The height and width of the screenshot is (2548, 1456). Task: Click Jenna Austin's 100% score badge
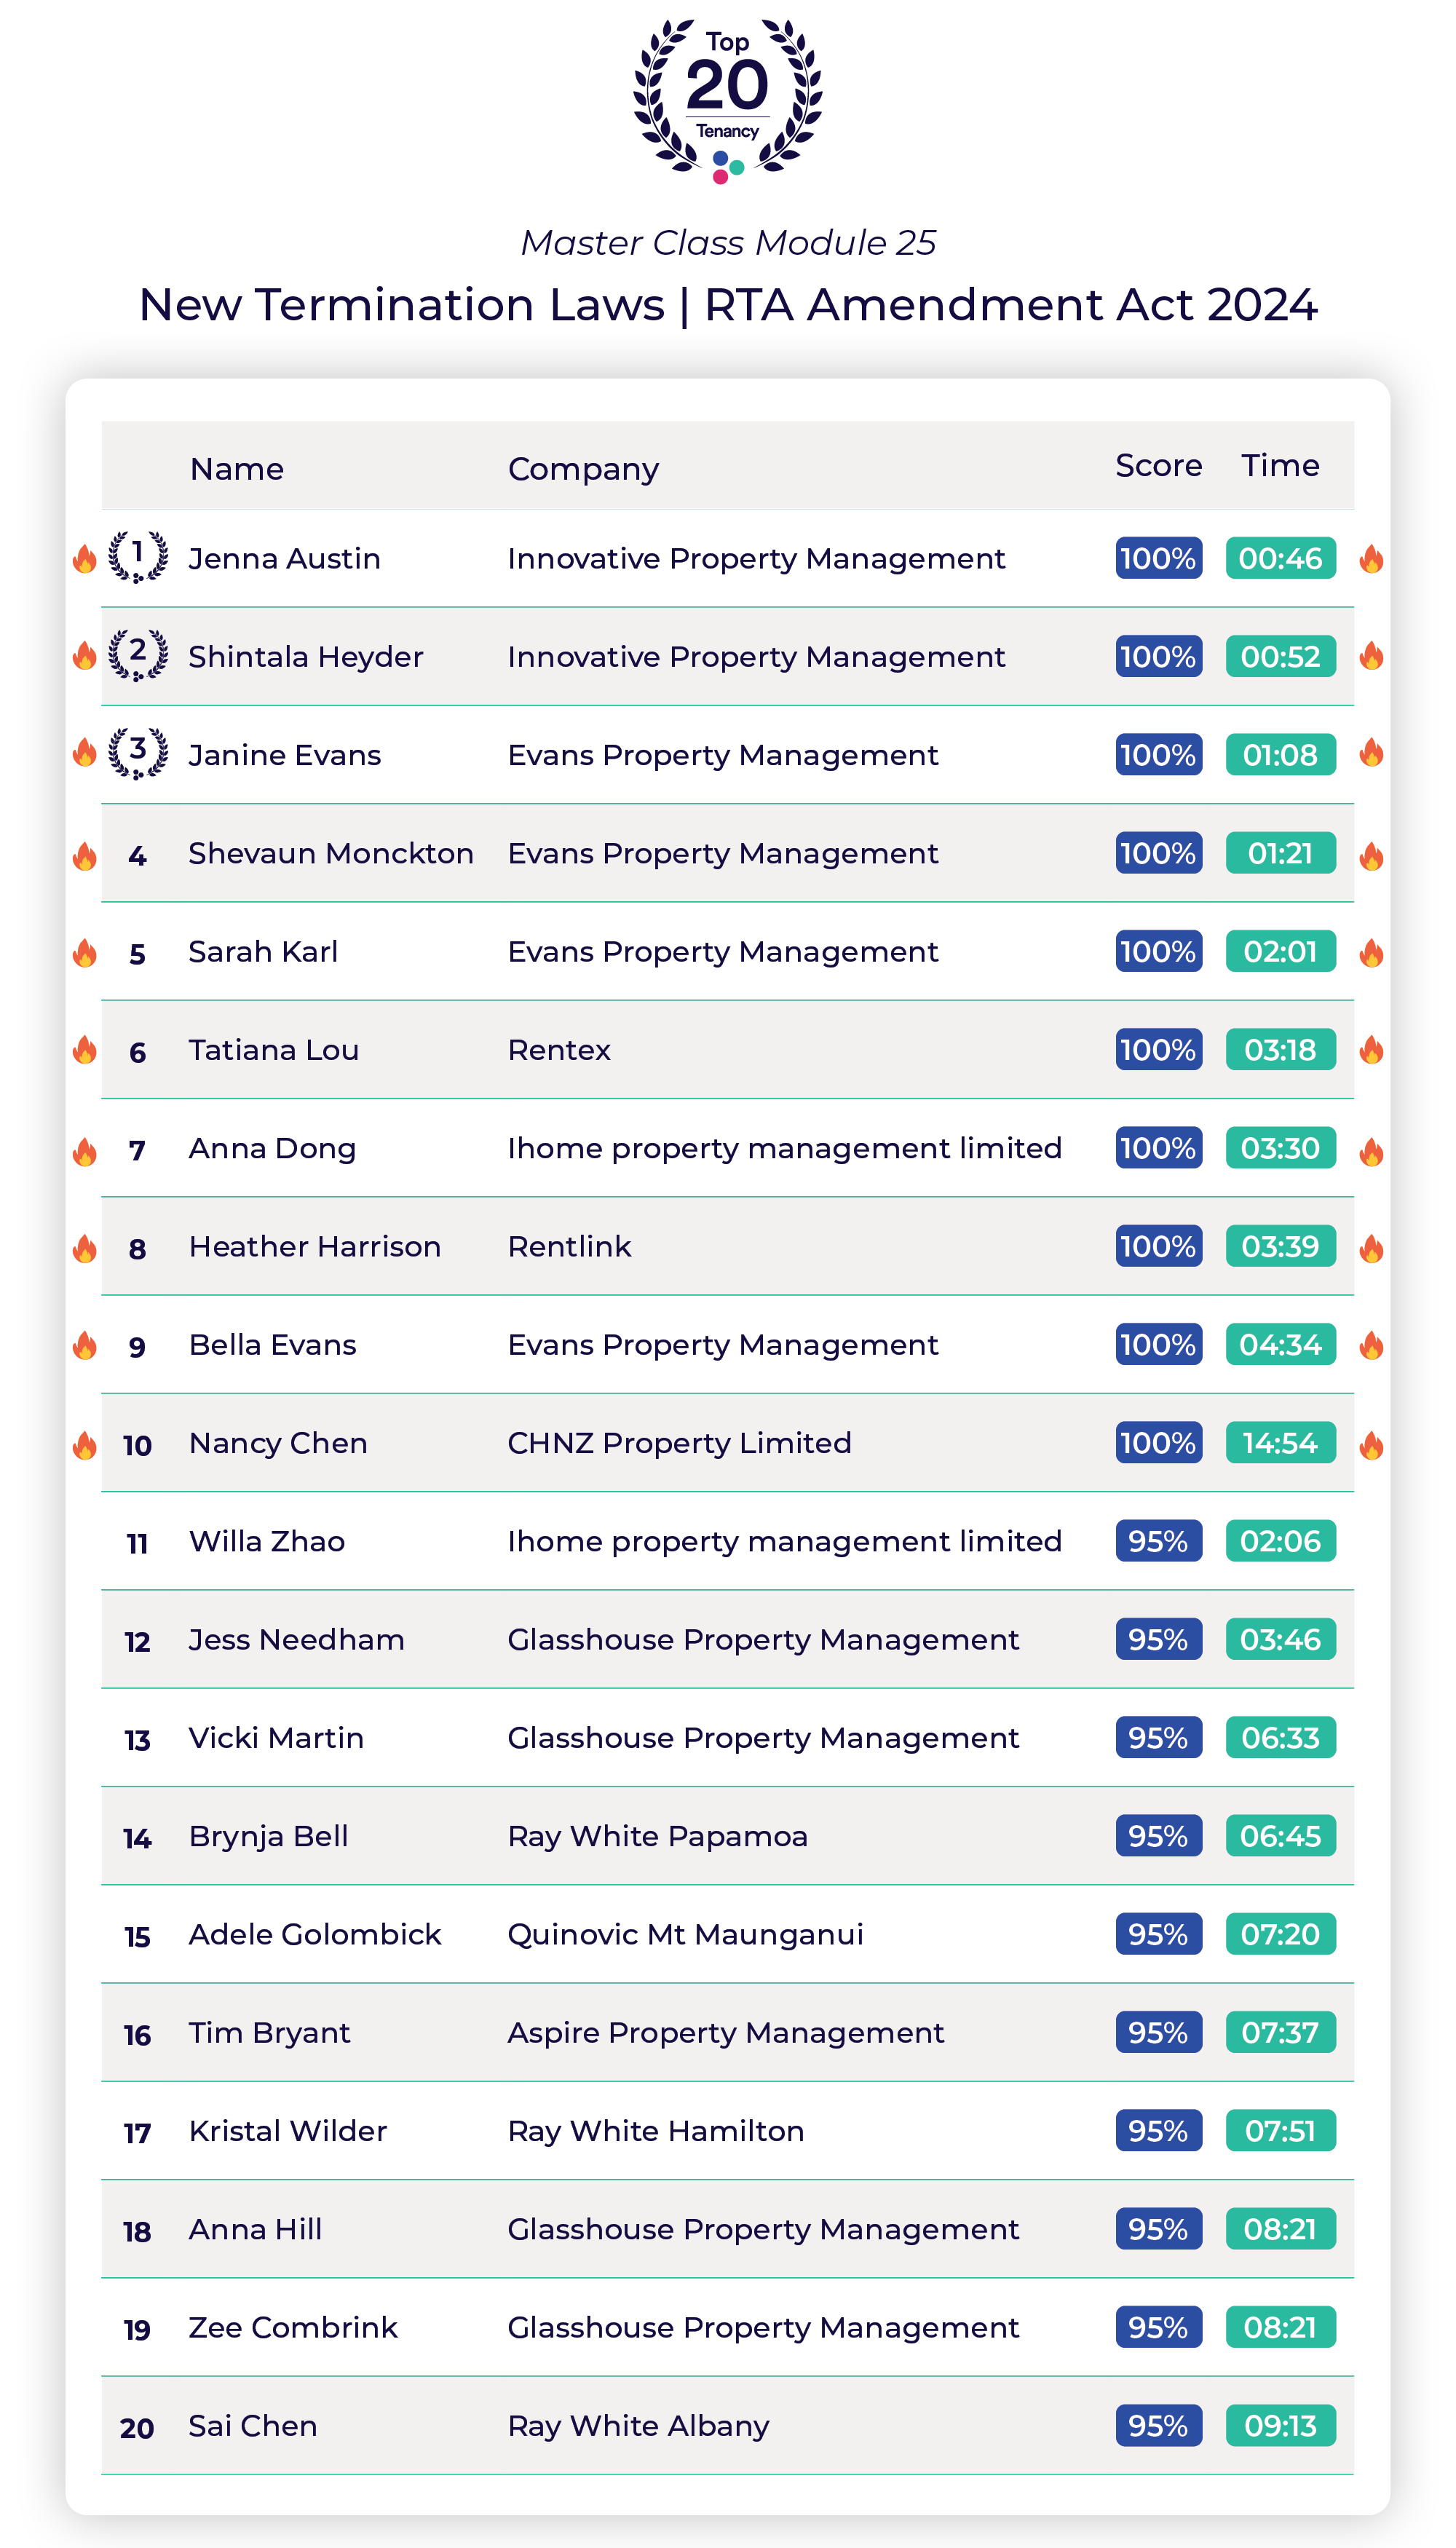(x=1158, y=558)
